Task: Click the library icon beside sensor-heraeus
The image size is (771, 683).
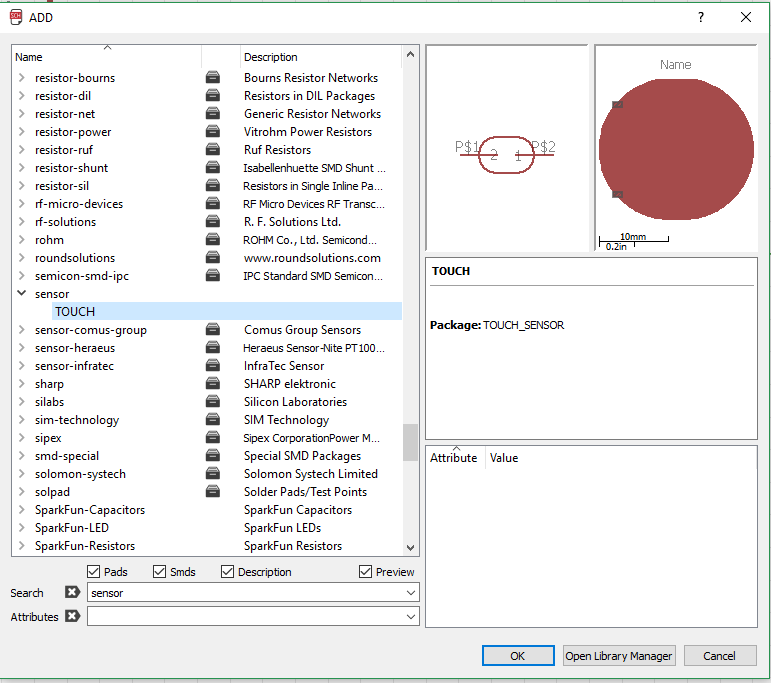Action: 212,348
